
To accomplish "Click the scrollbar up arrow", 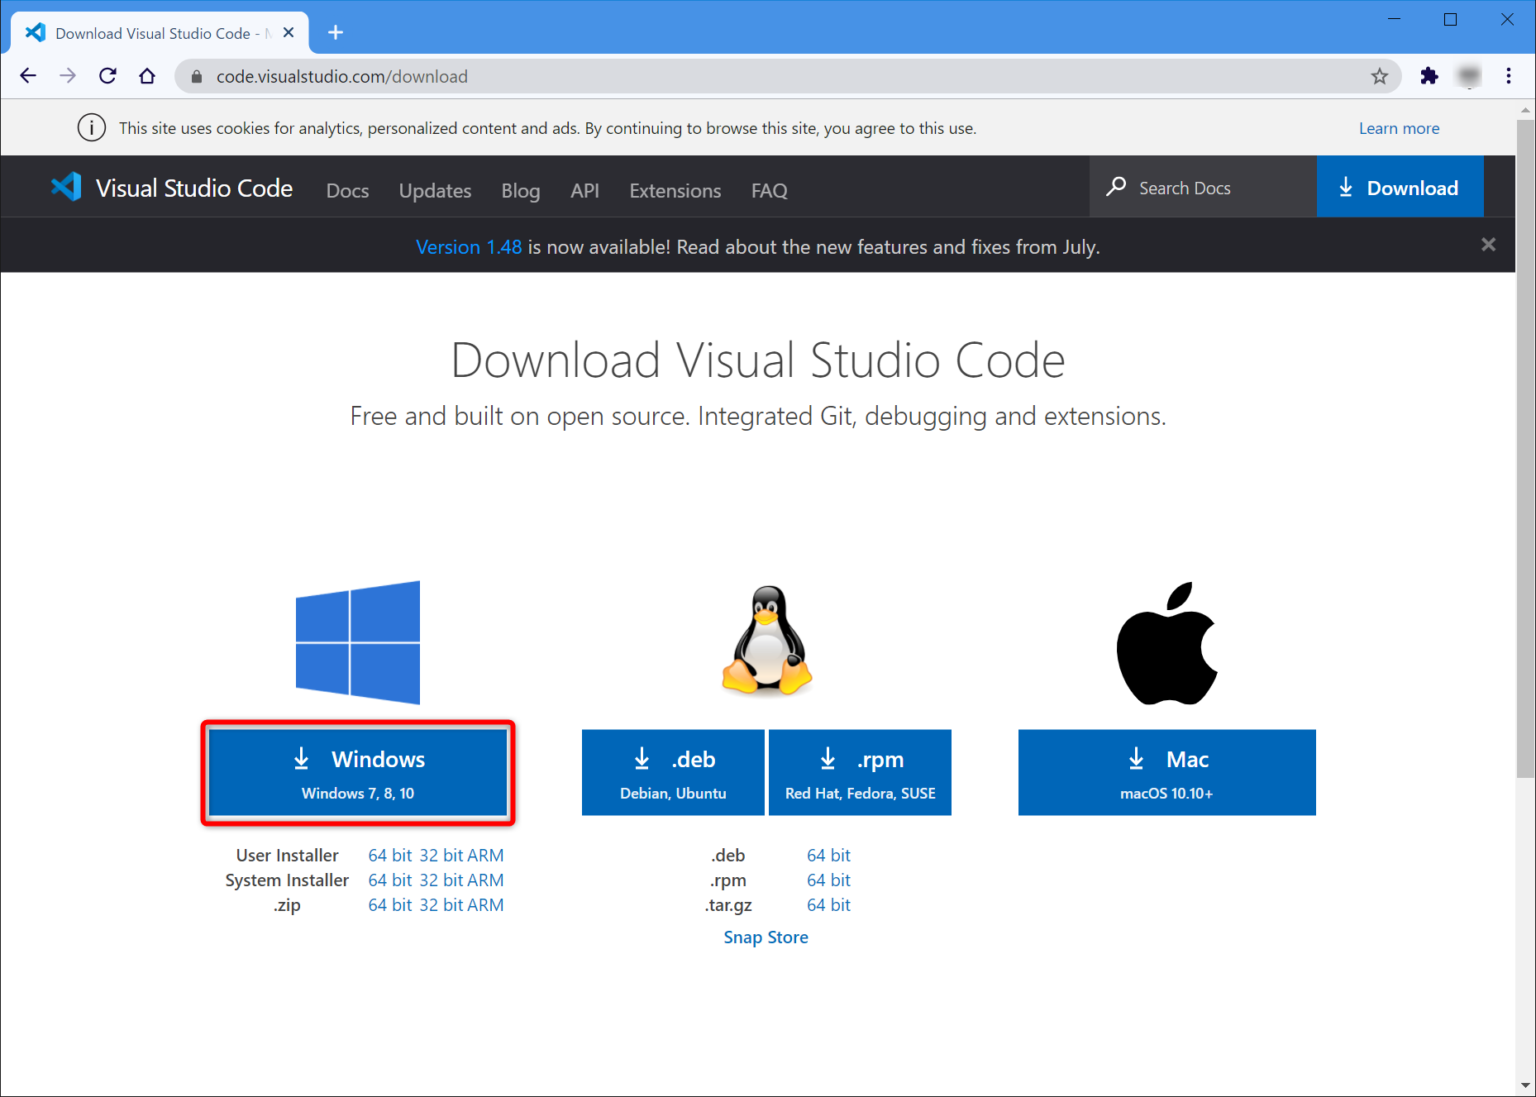I will click(1525, 109).
